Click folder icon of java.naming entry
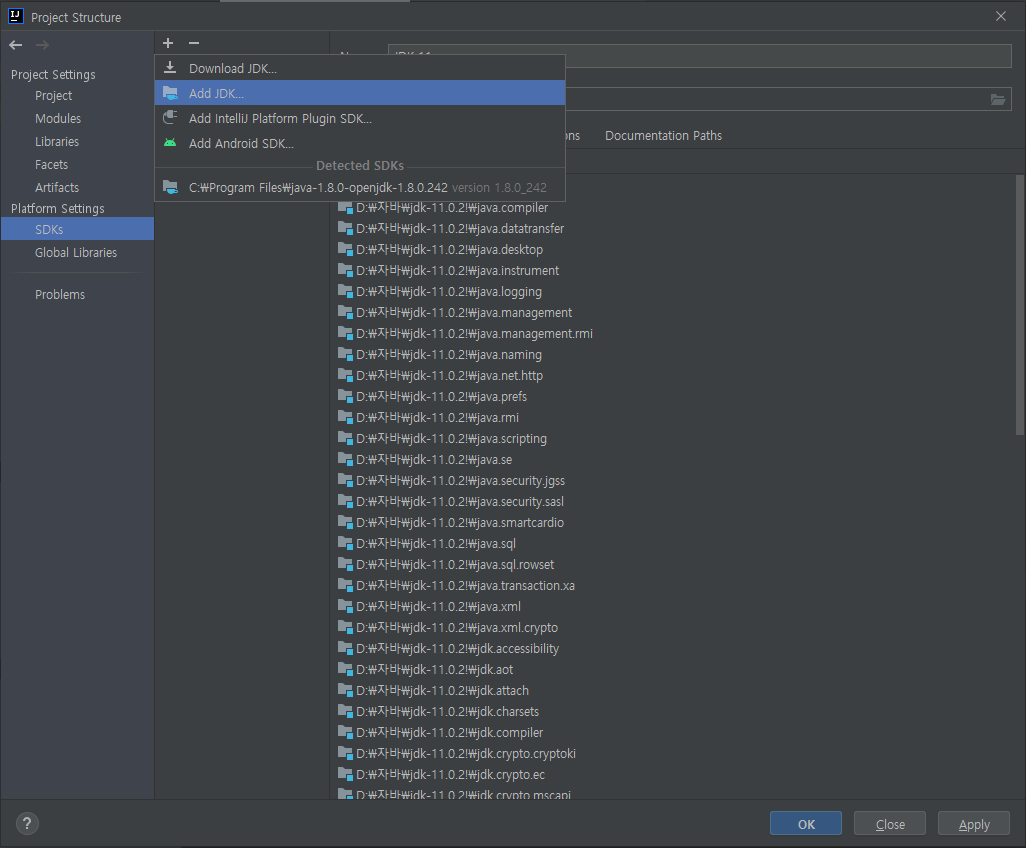 click(x=345, y=355)
